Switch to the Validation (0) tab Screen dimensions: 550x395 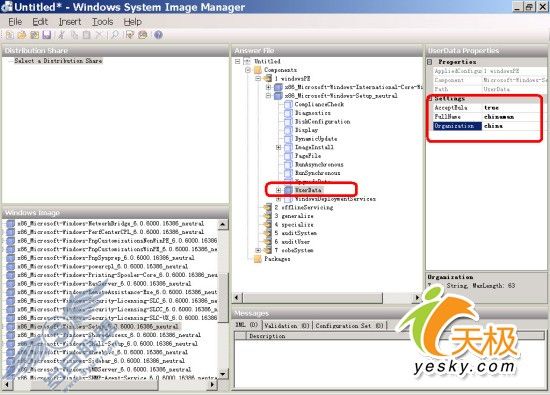(287, 326)
